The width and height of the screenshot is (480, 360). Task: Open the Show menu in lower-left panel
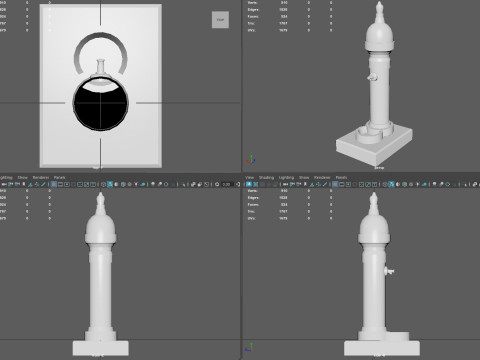22,177
